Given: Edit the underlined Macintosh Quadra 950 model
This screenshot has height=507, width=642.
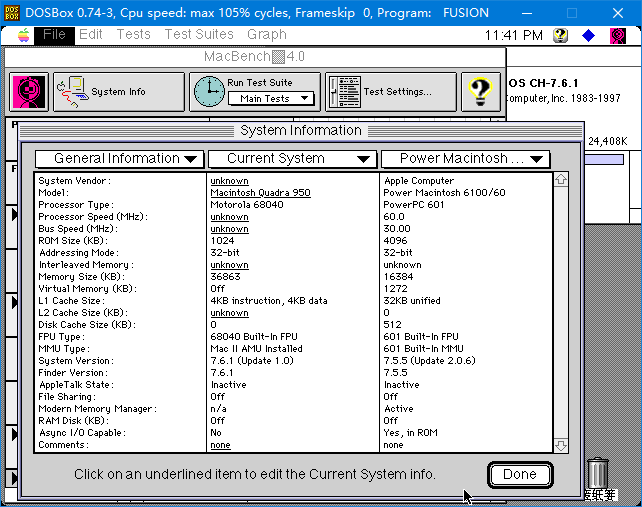Looking at the screenshot, I should pos(260,193).
